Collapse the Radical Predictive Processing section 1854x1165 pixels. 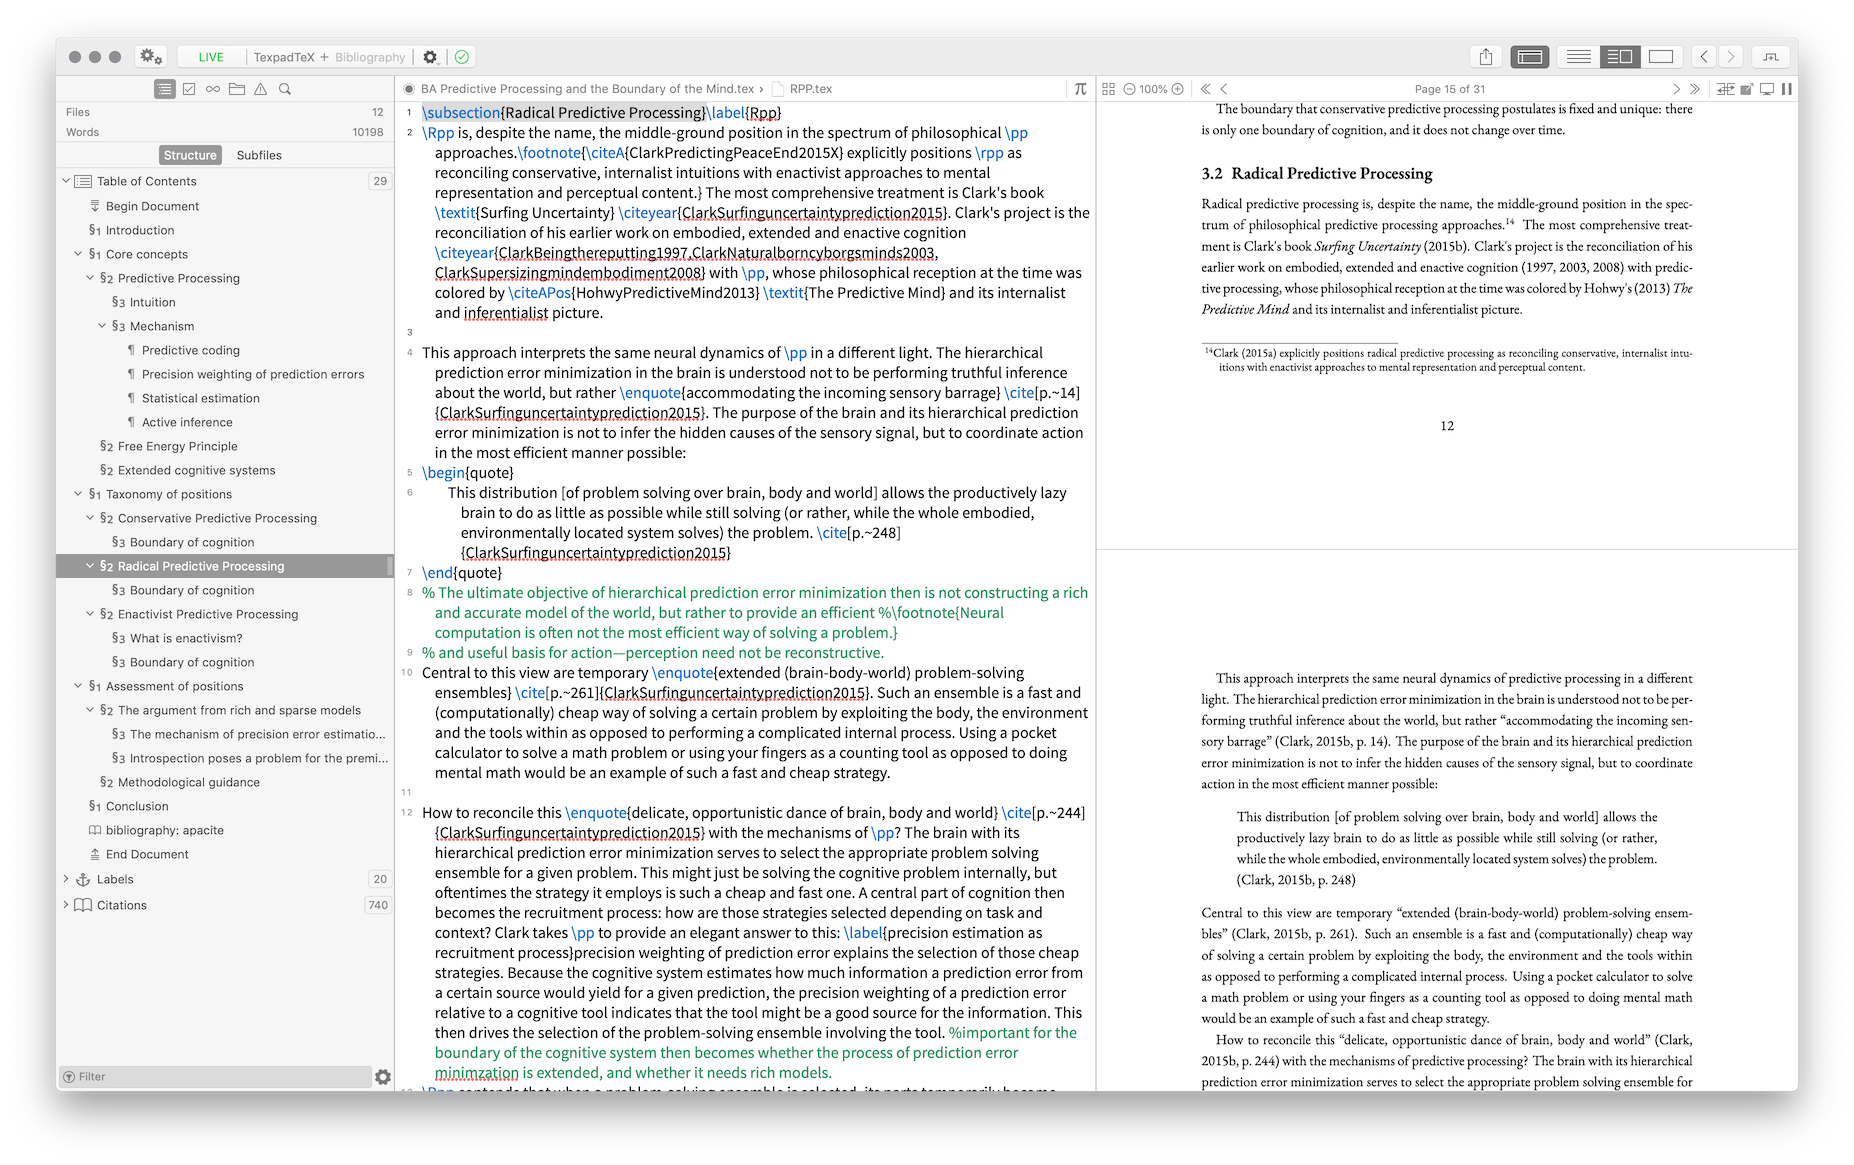(x=90, y=565)
